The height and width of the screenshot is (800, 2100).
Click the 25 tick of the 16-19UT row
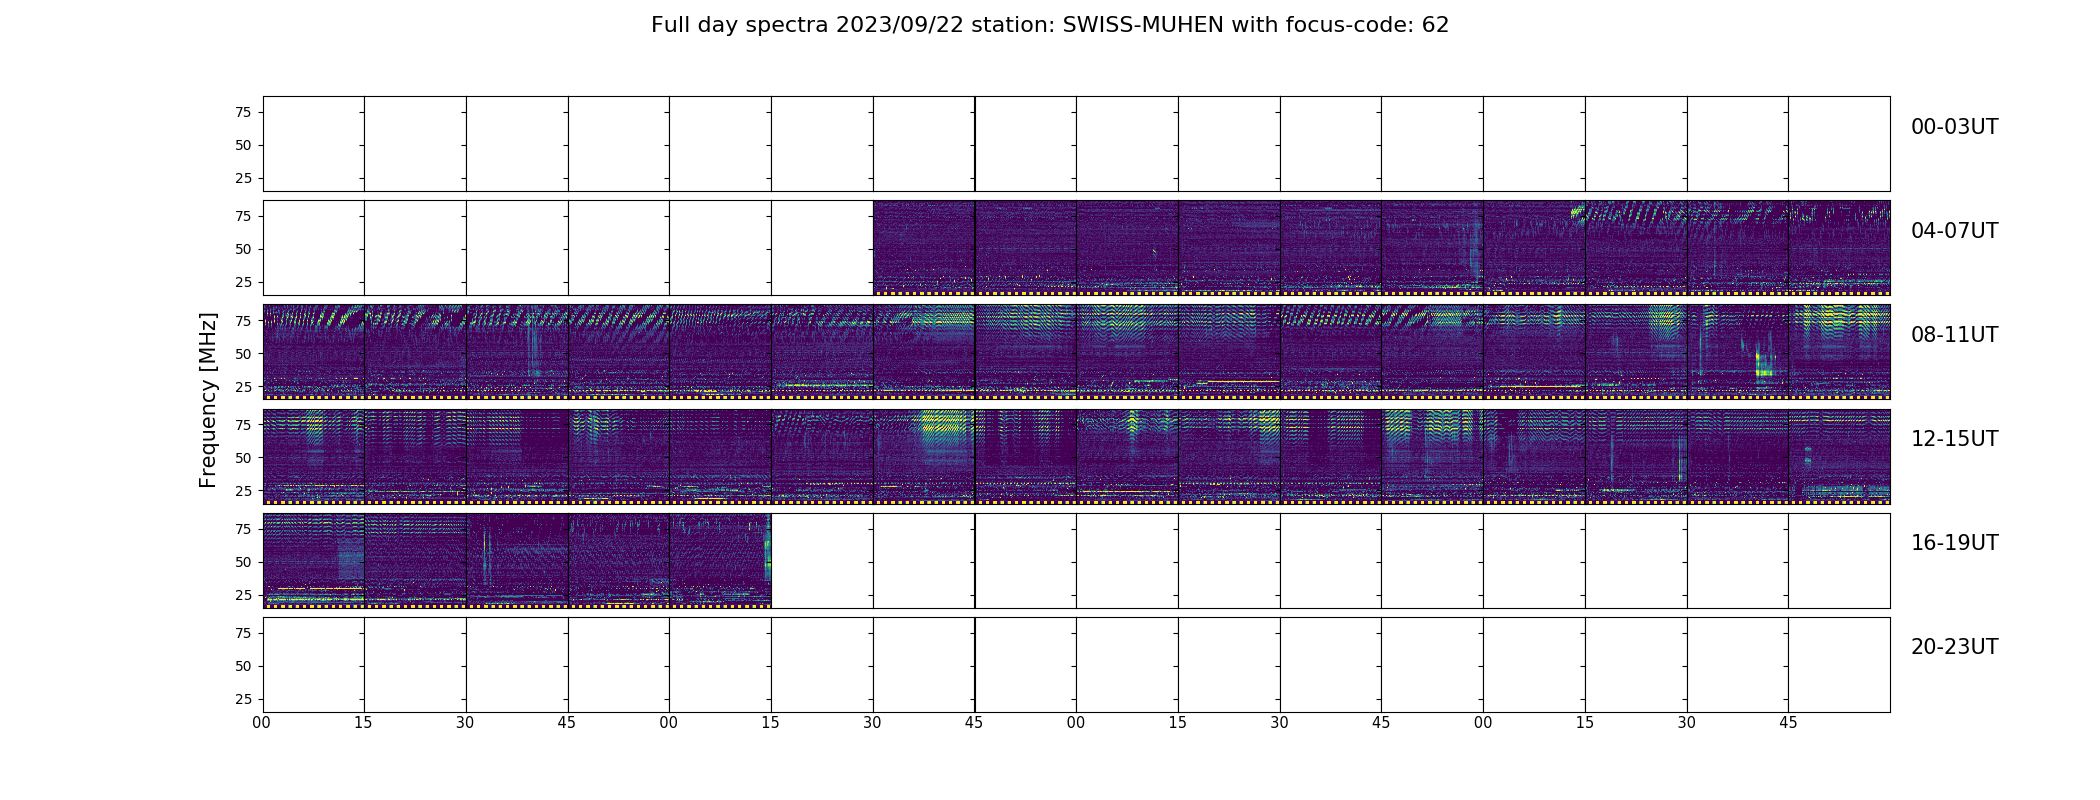point(243,595)
